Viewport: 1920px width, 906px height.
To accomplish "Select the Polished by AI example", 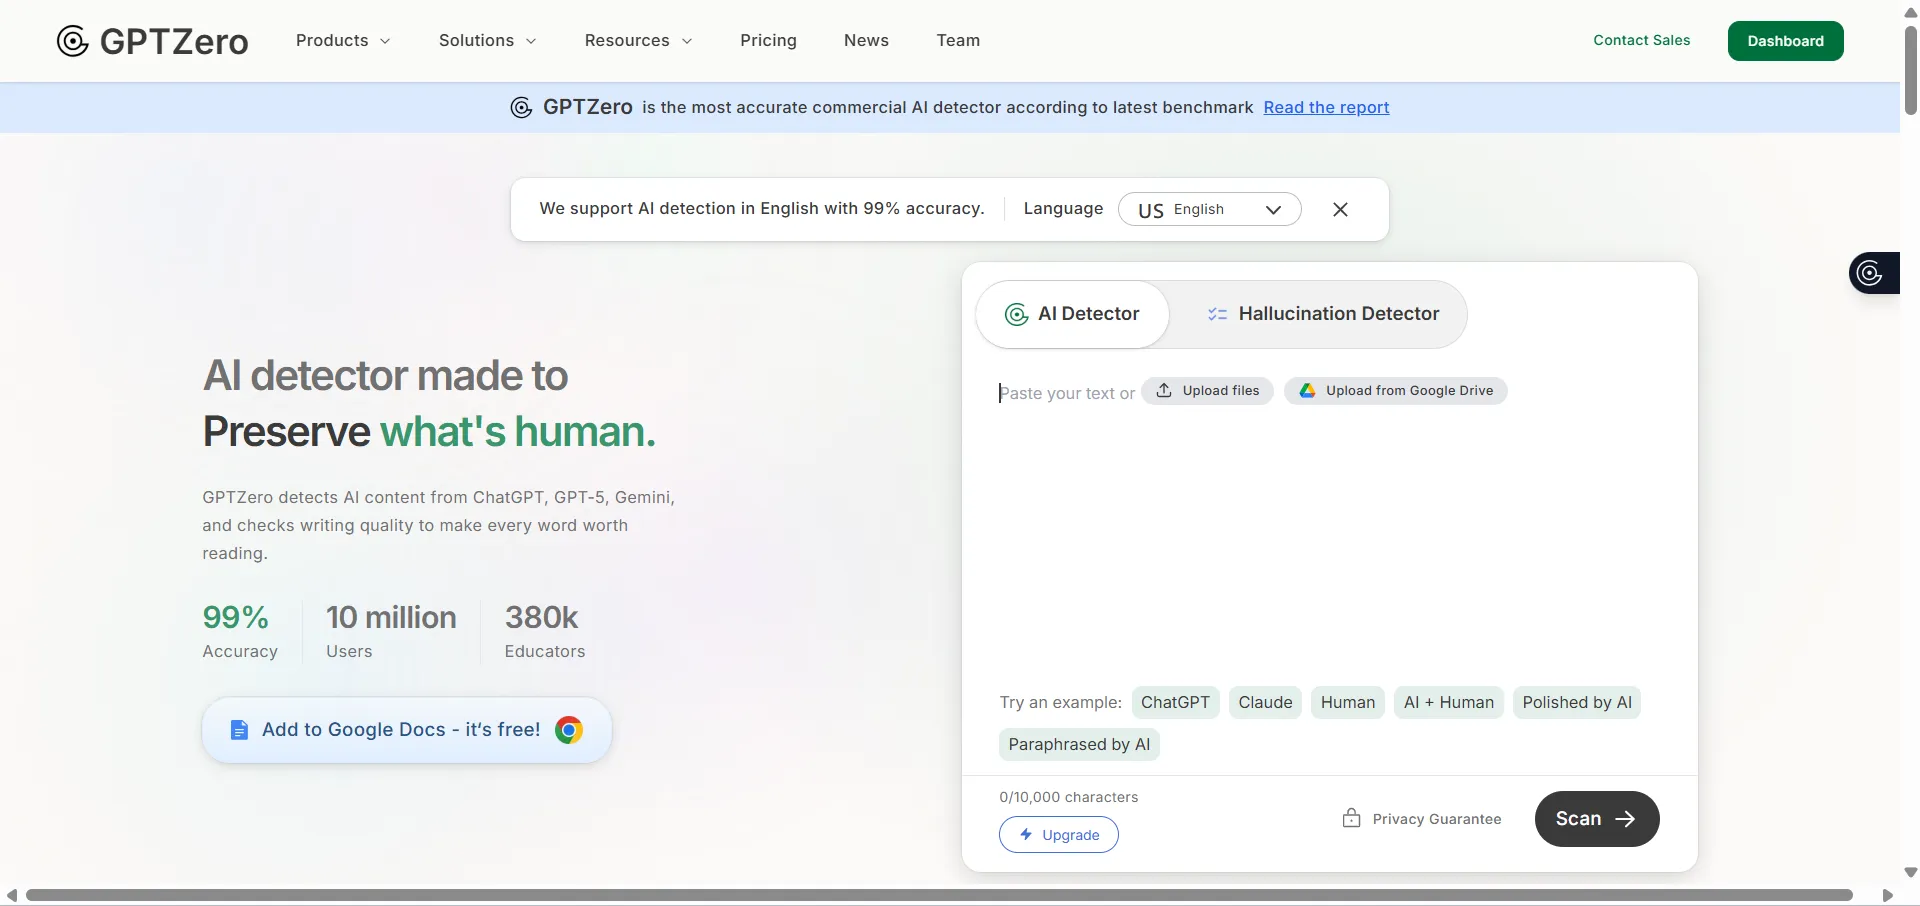I will tap(1577, 702).
